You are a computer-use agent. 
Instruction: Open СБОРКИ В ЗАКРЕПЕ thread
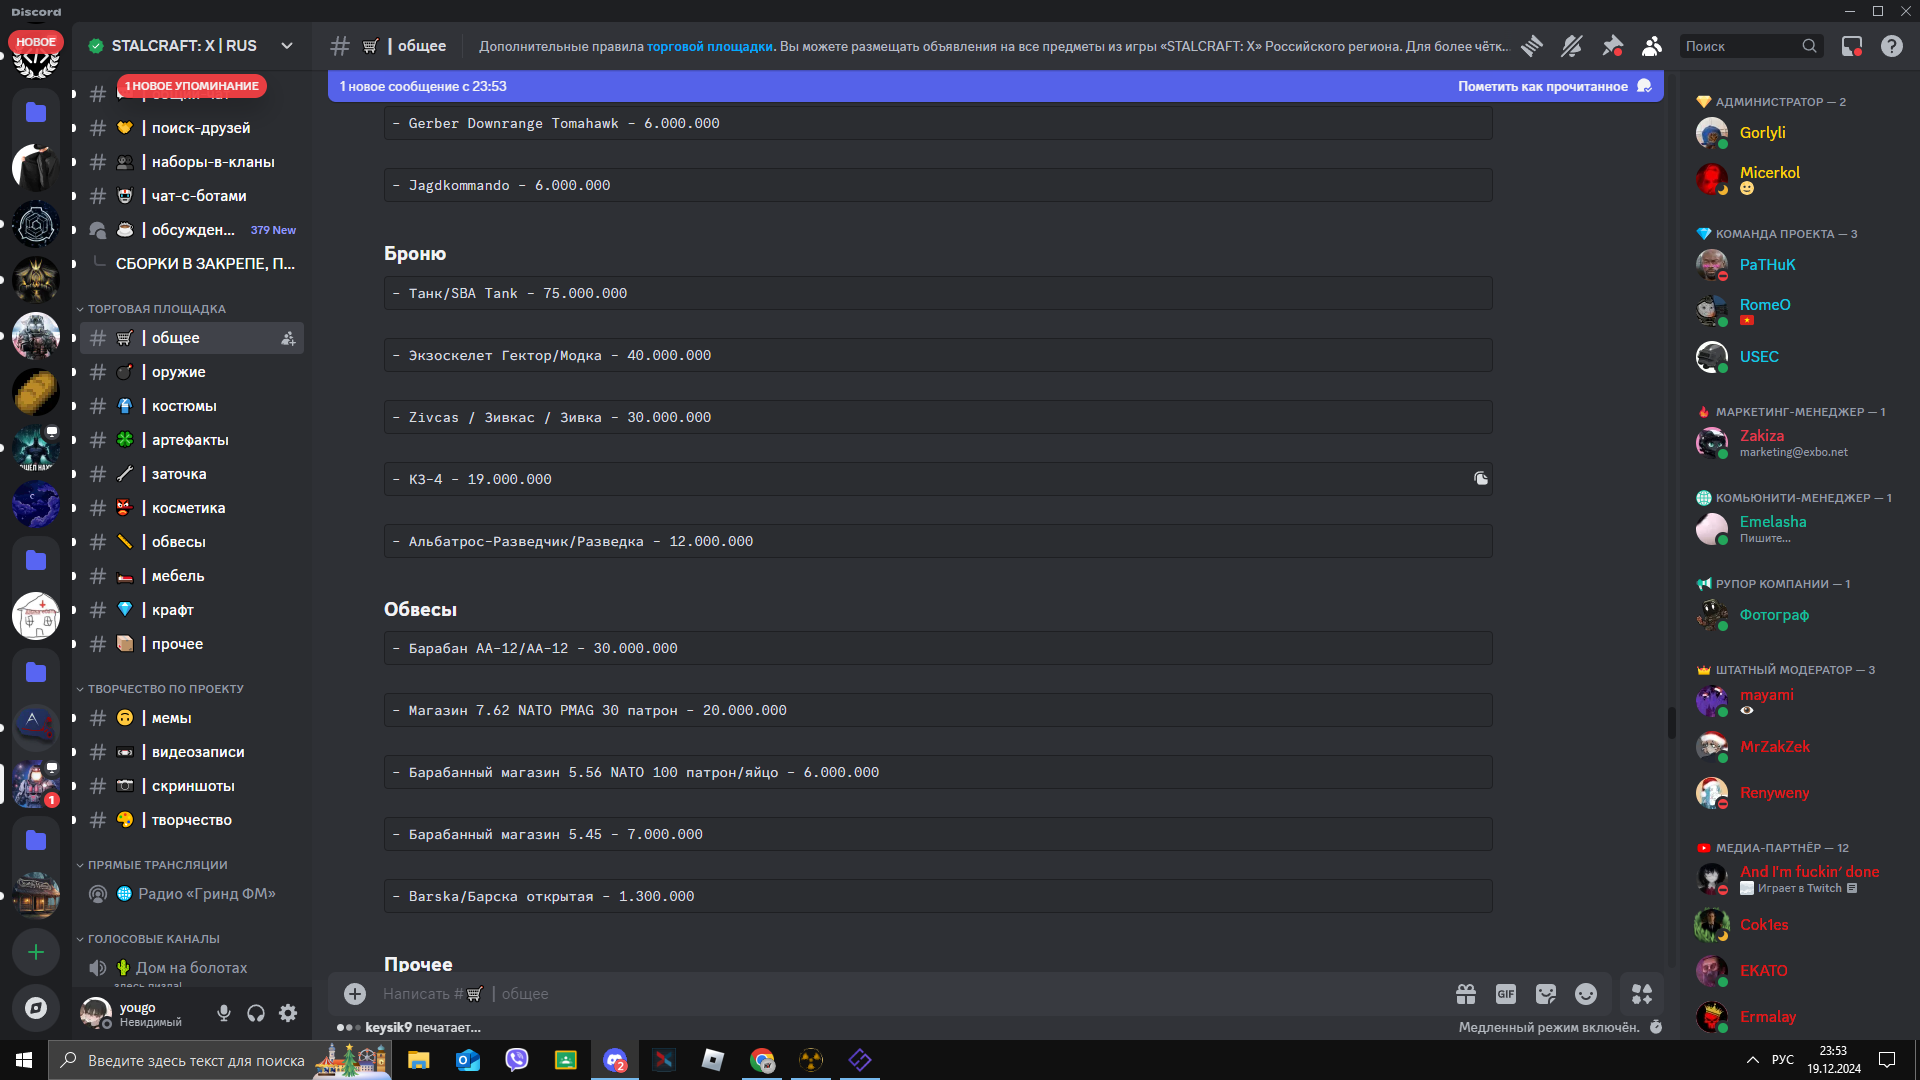pos(205,264)
